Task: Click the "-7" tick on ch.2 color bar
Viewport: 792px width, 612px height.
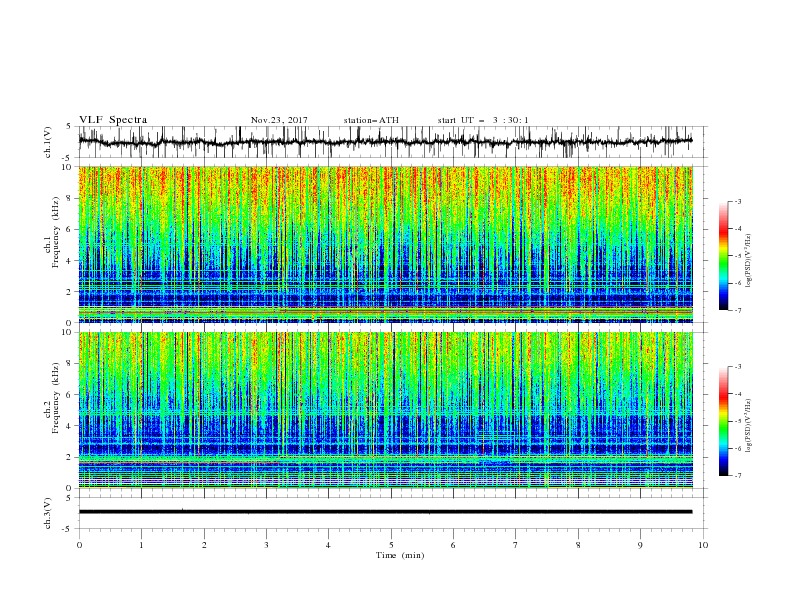Action: coord(737,476)
